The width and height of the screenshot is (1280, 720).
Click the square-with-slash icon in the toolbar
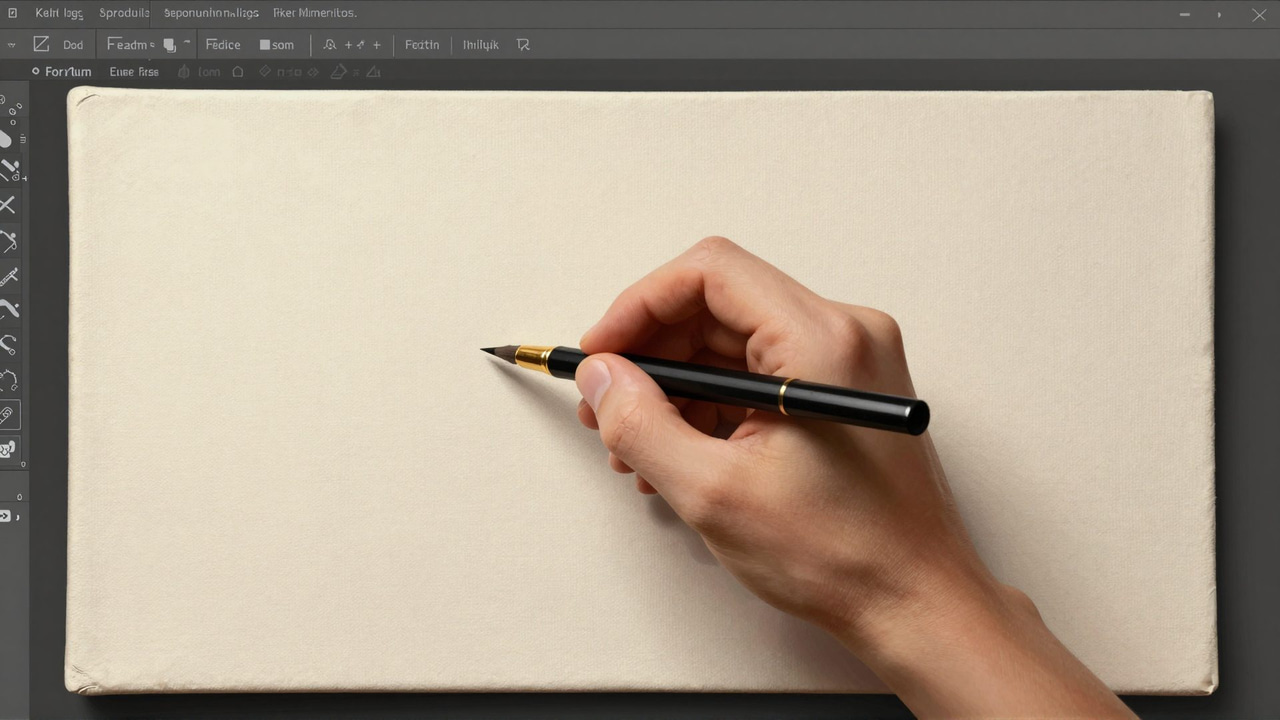tap(41, 44)
